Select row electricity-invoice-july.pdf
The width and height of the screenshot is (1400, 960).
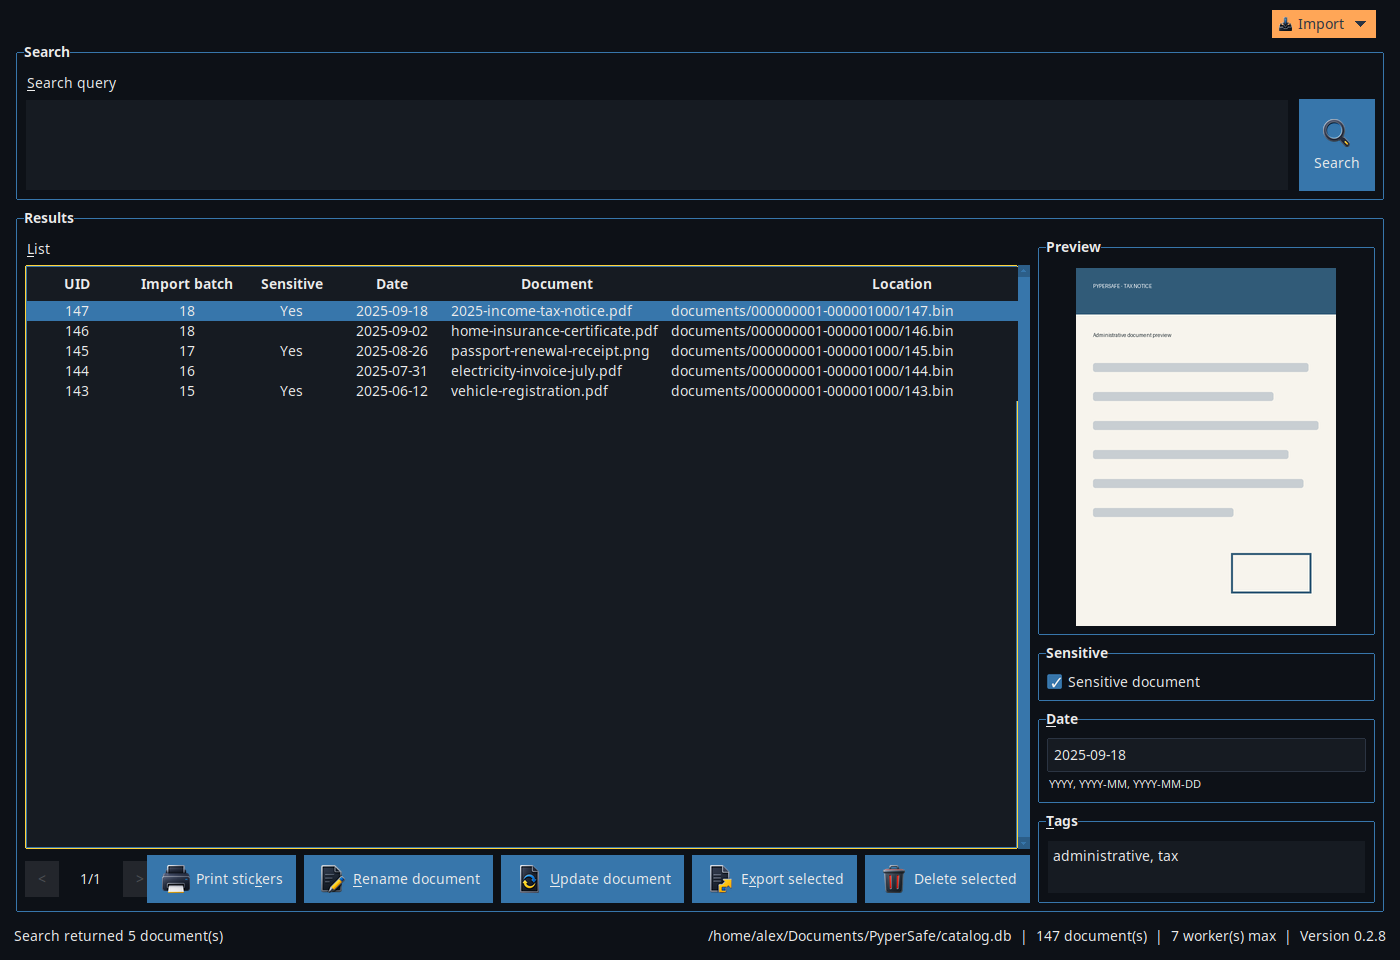point(522,371)
